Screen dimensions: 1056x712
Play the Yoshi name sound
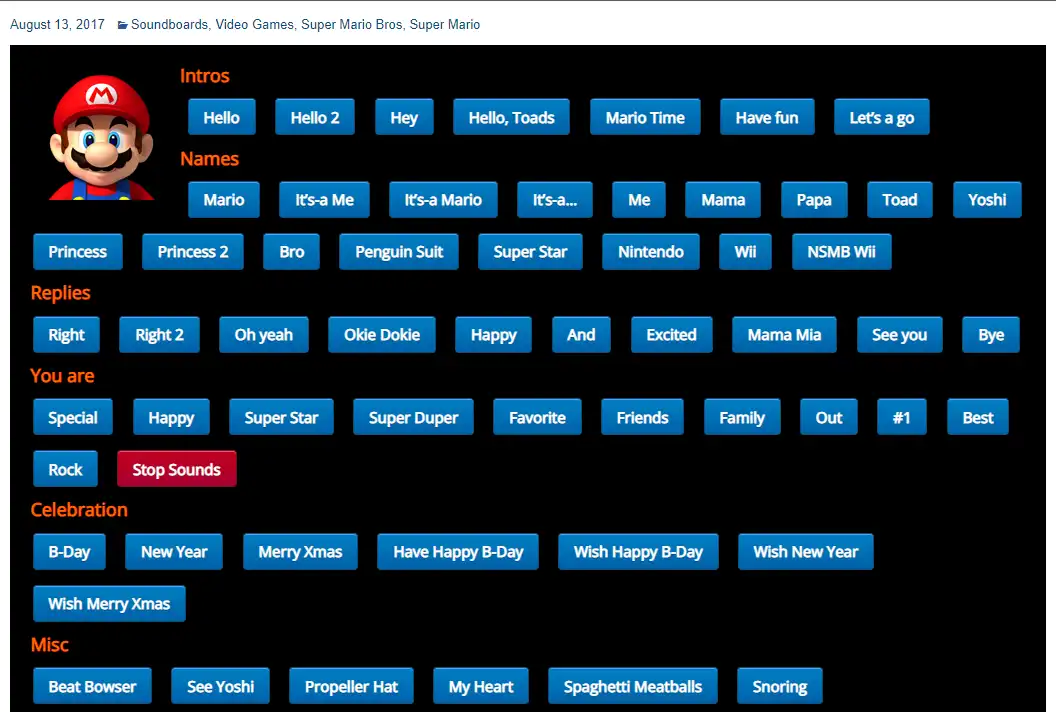click(x=987, y=199)
